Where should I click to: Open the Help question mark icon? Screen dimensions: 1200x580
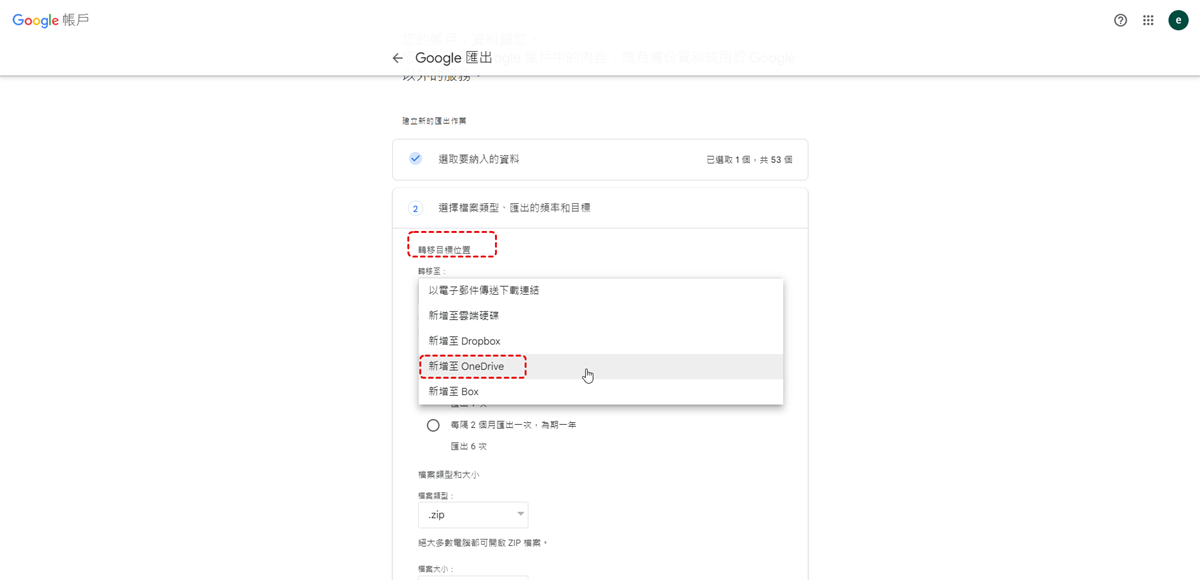click(x=1120, y=20)
